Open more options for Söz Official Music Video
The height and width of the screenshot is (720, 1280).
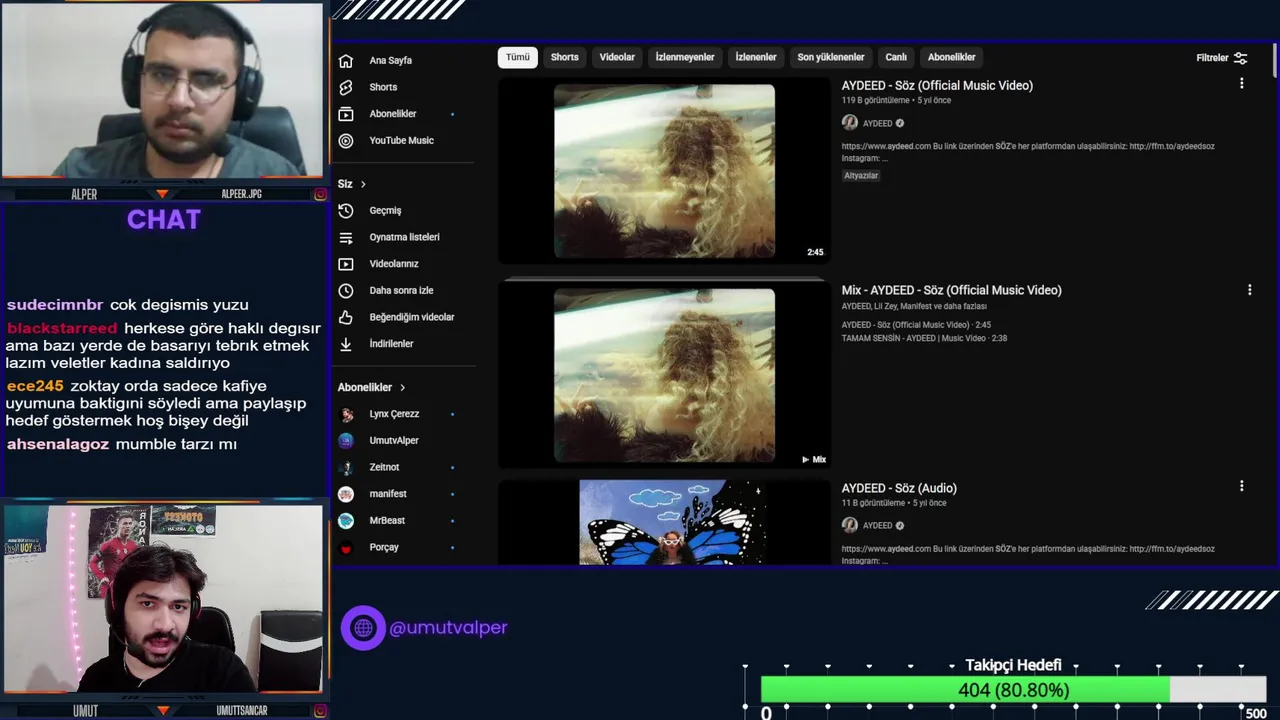click(x=1242, y=84)
